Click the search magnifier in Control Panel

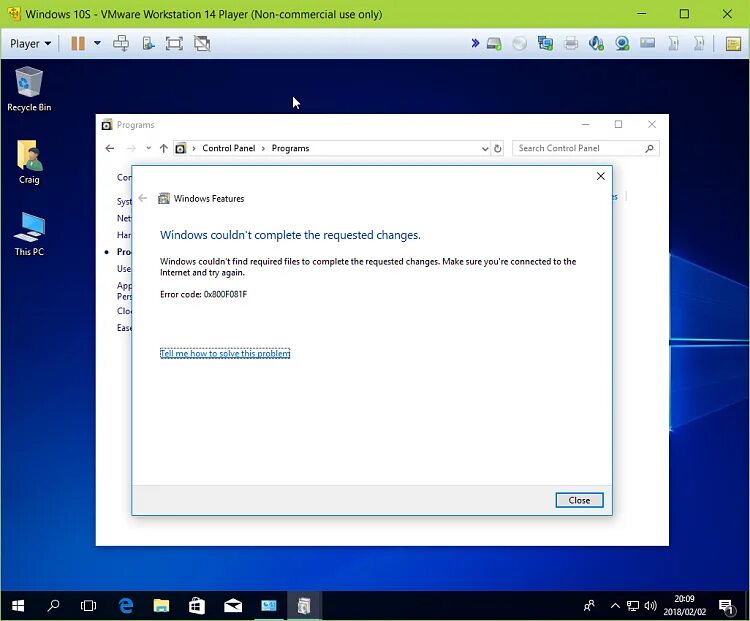coord(649,148)
